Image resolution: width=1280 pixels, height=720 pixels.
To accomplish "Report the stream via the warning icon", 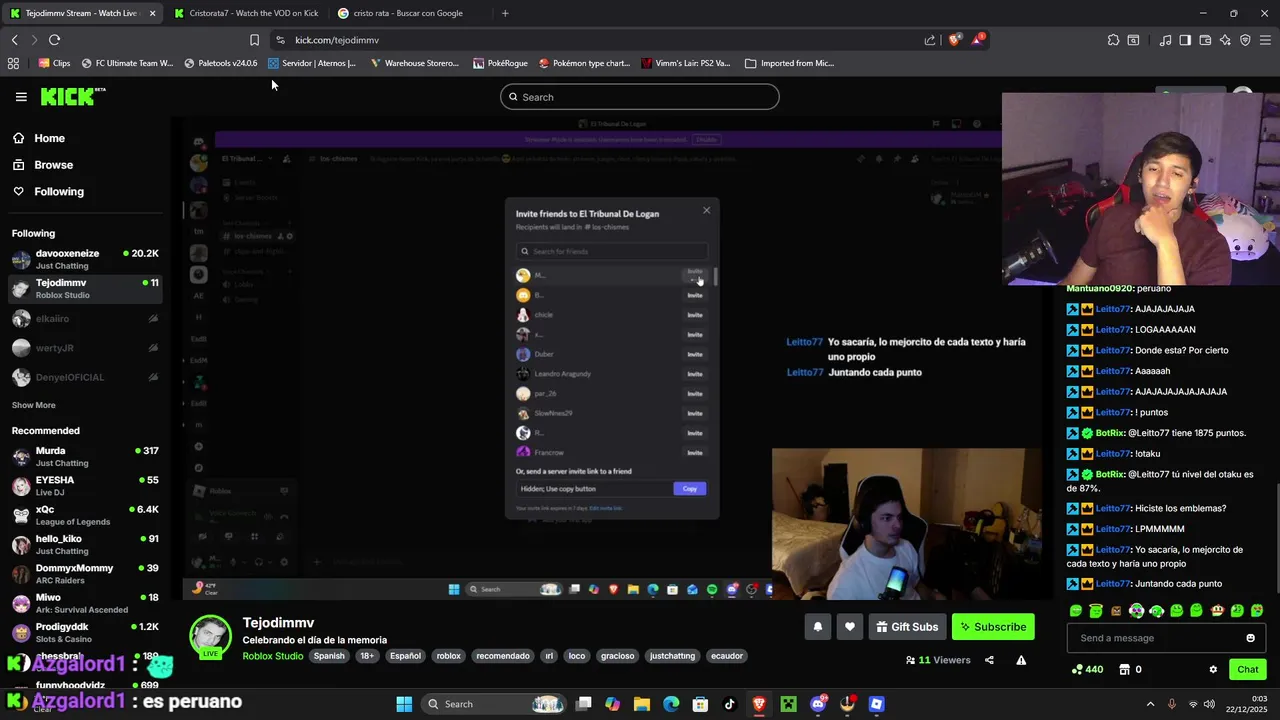I will point(1021,660).
